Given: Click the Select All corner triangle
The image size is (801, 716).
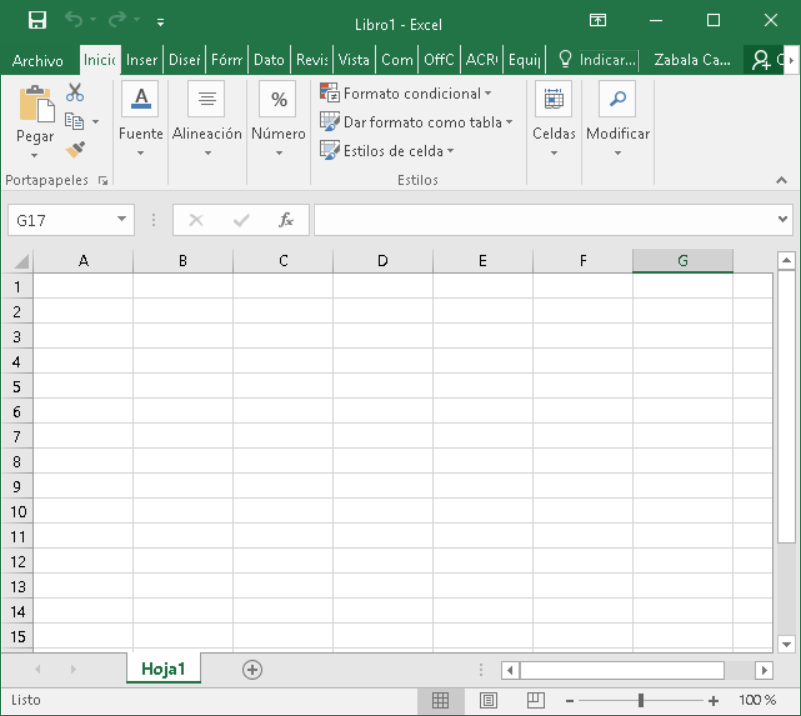Looking at the screenshot, I should [20, 262].
